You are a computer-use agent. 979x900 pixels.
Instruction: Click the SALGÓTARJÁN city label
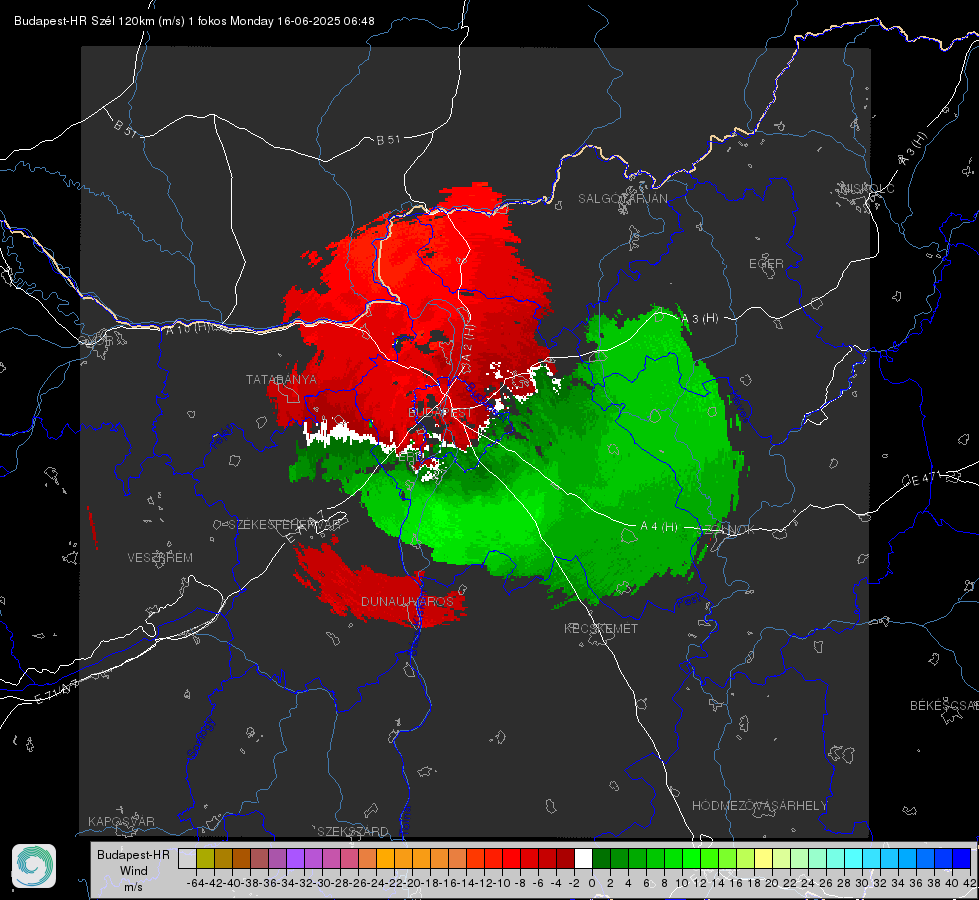(x=622, y=199)
